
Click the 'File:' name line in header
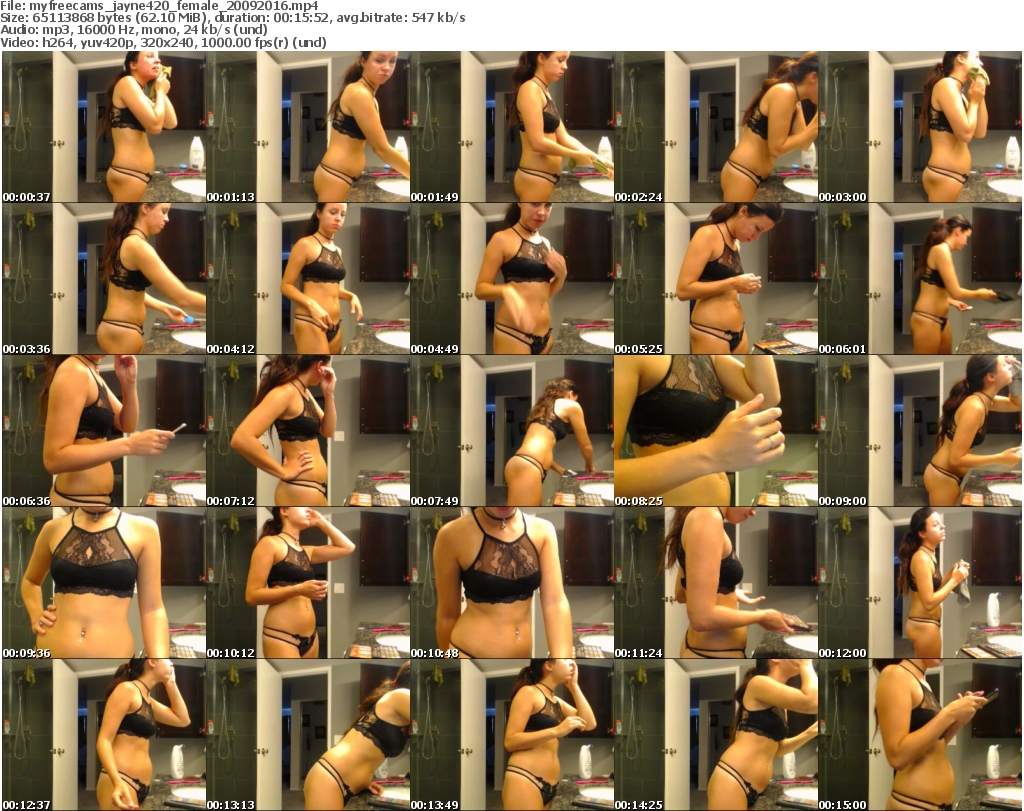point(159,6)
